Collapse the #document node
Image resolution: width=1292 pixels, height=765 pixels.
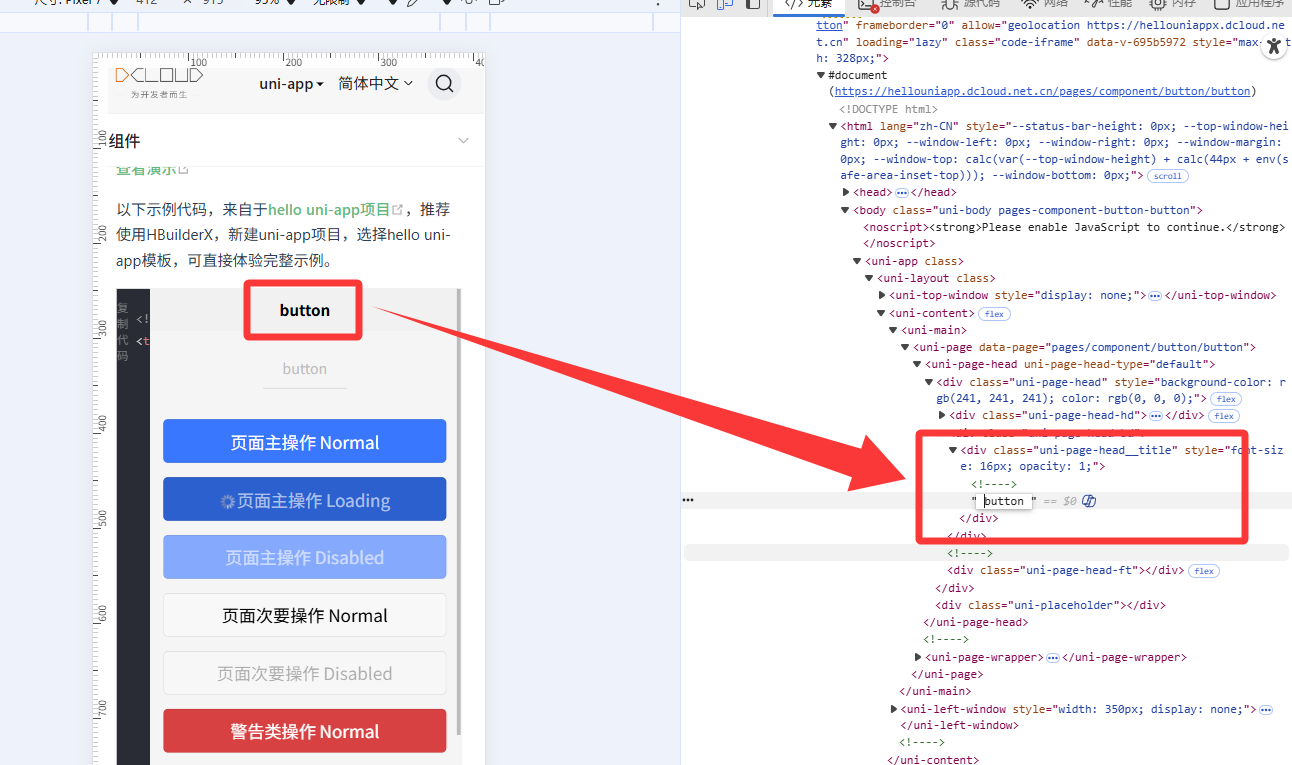821,75
